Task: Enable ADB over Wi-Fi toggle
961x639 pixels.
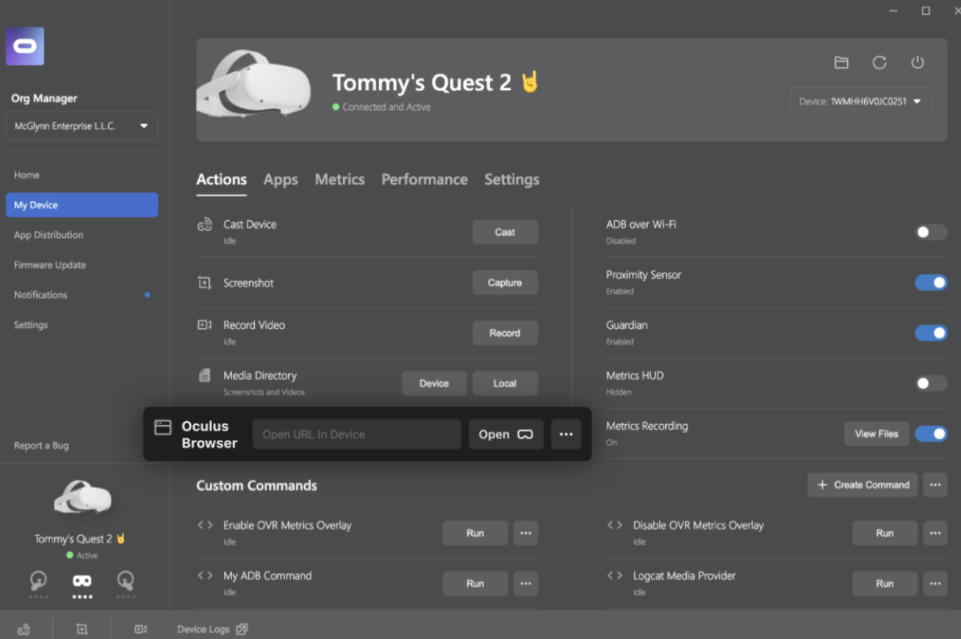Action: (x=930, y=232)
